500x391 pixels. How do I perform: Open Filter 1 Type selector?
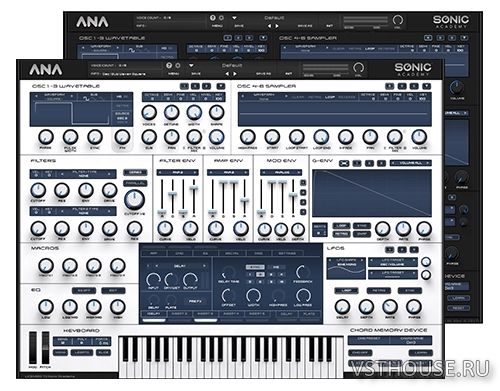[85, 174]
